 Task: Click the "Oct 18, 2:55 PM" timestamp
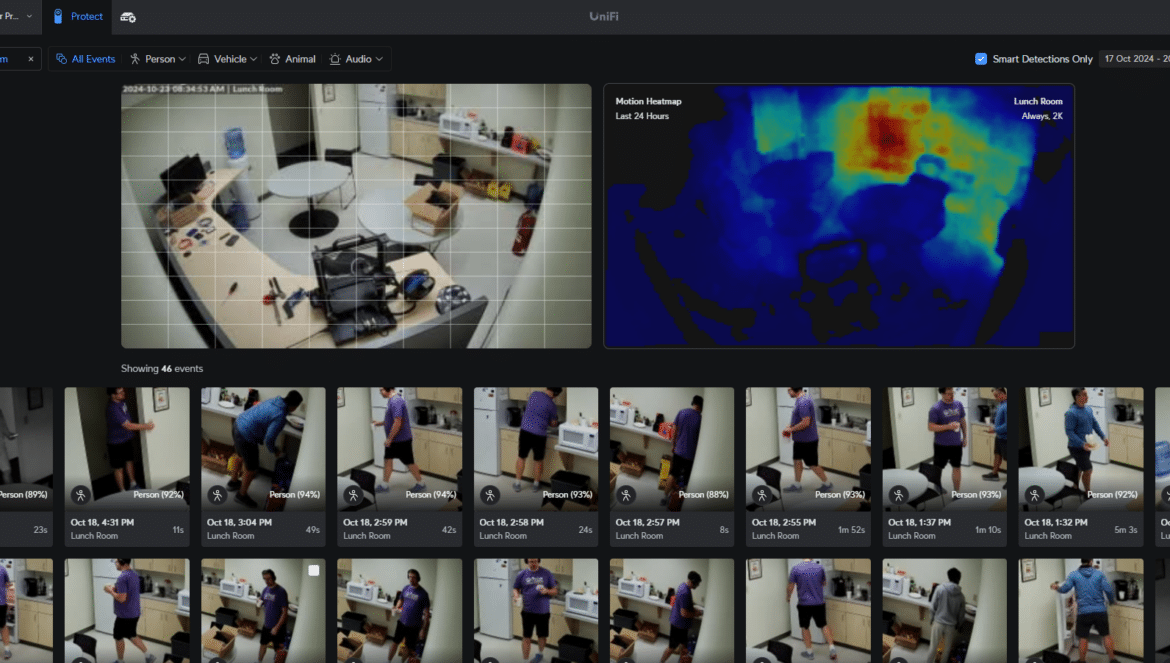tap(783, 523)
